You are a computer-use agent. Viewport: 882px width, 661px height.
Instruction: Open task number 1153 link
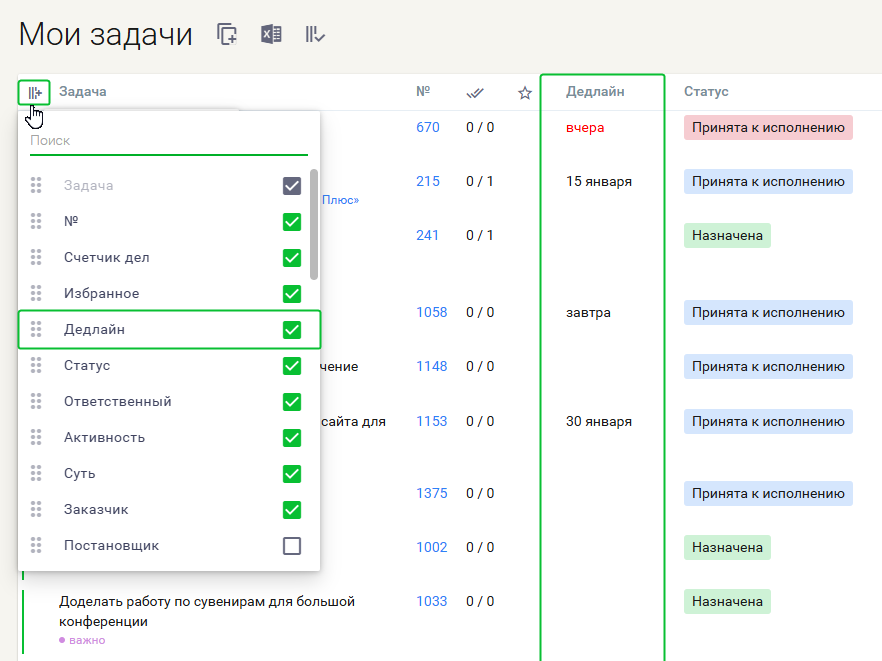pyautogui.click(x=431, y=422)
